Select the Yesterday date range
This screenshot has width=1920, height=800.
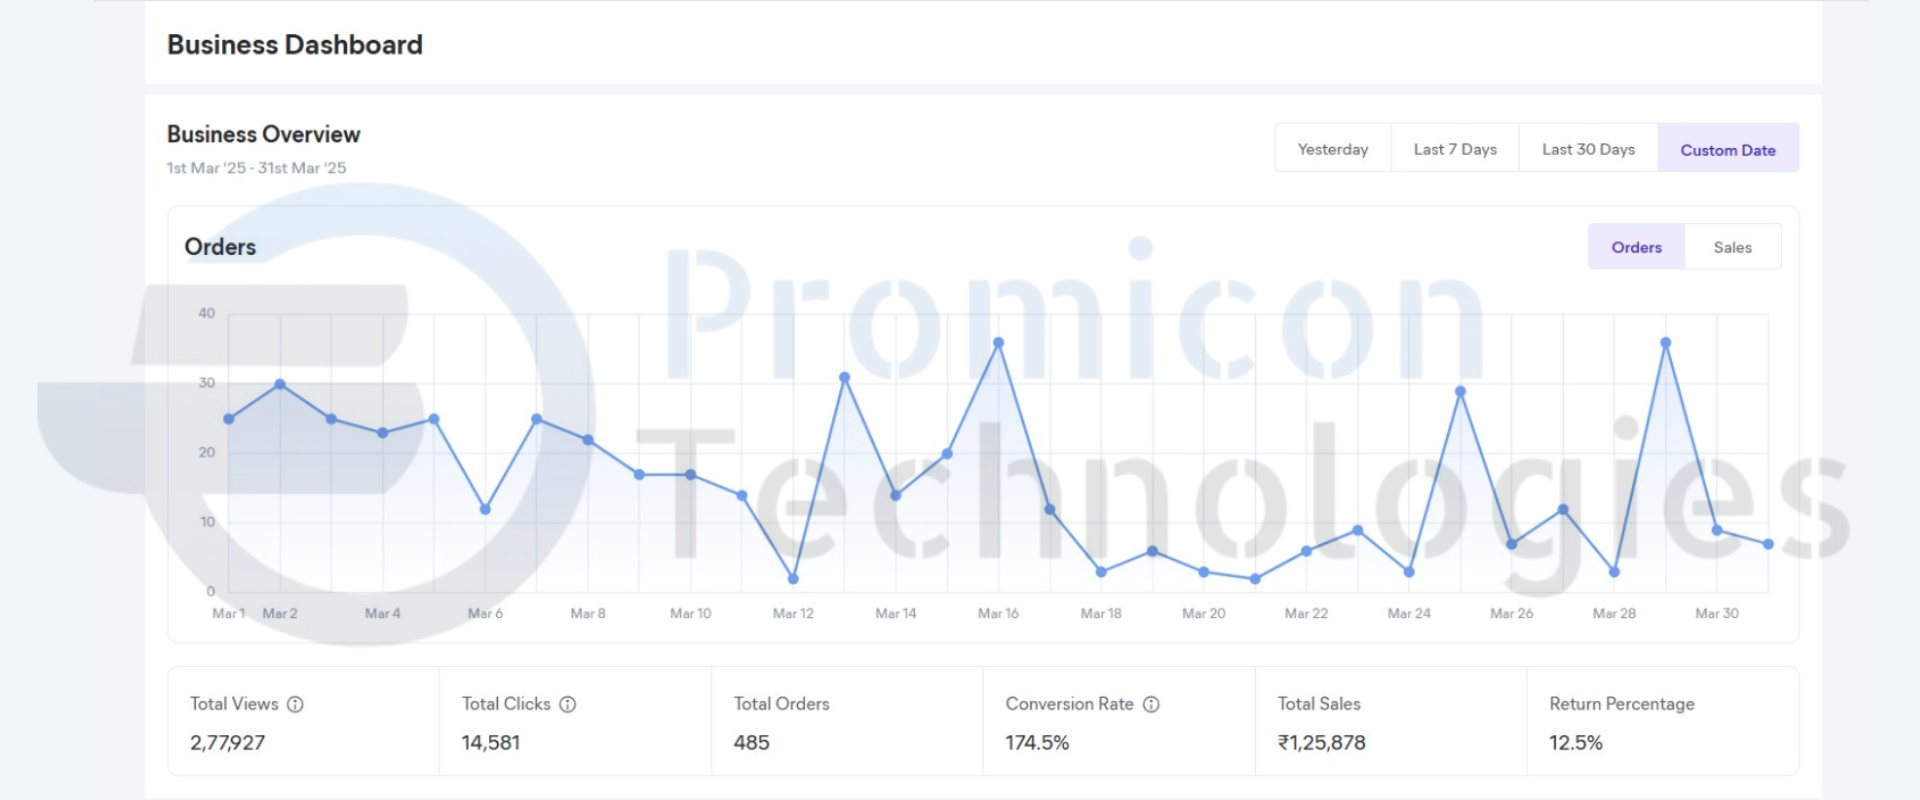pyautogui.click(x=1332, y=149)
